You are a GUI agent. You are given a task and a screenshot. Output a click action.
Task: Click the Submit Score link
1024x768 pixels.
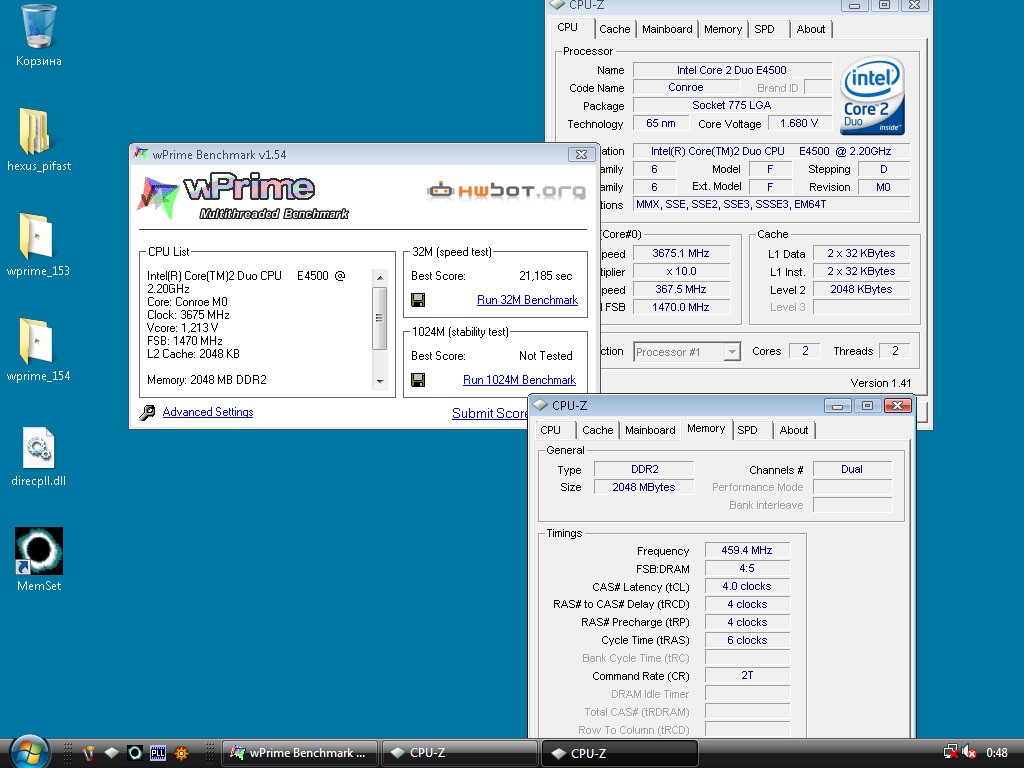point(490,413)
